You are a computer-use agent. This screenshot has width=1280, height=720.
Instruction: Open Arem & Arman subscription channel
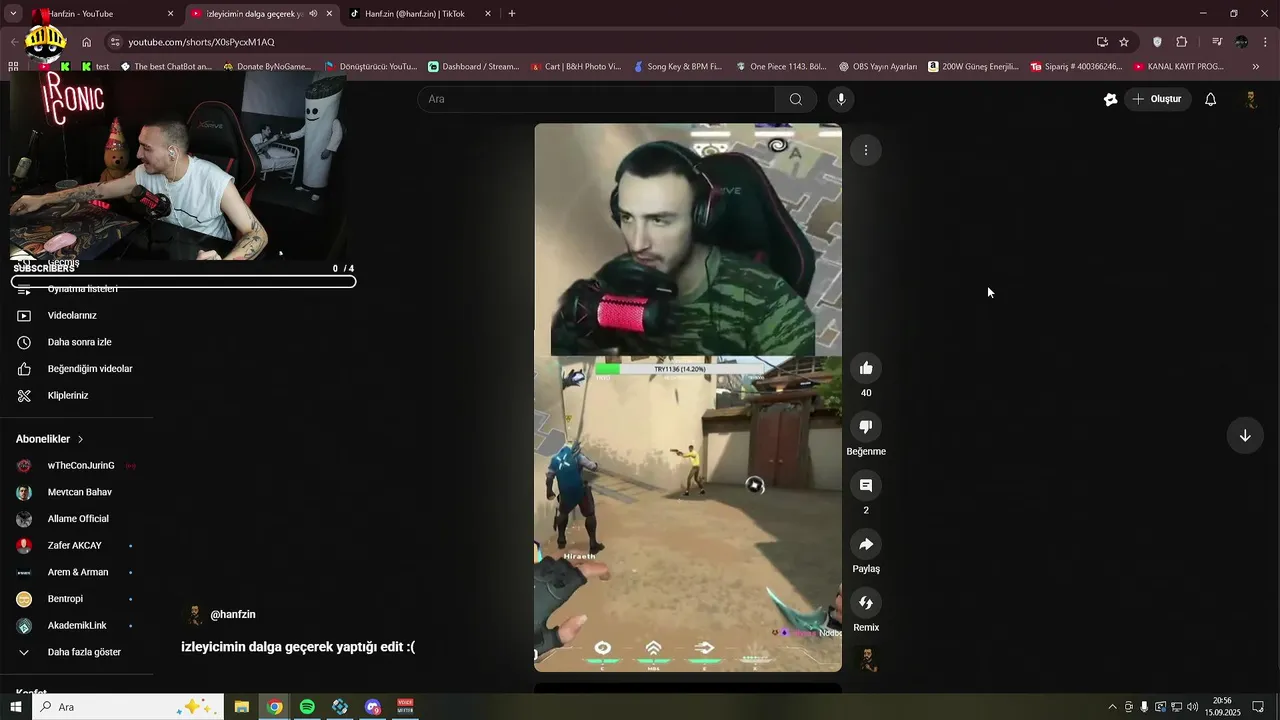point(78,572)
